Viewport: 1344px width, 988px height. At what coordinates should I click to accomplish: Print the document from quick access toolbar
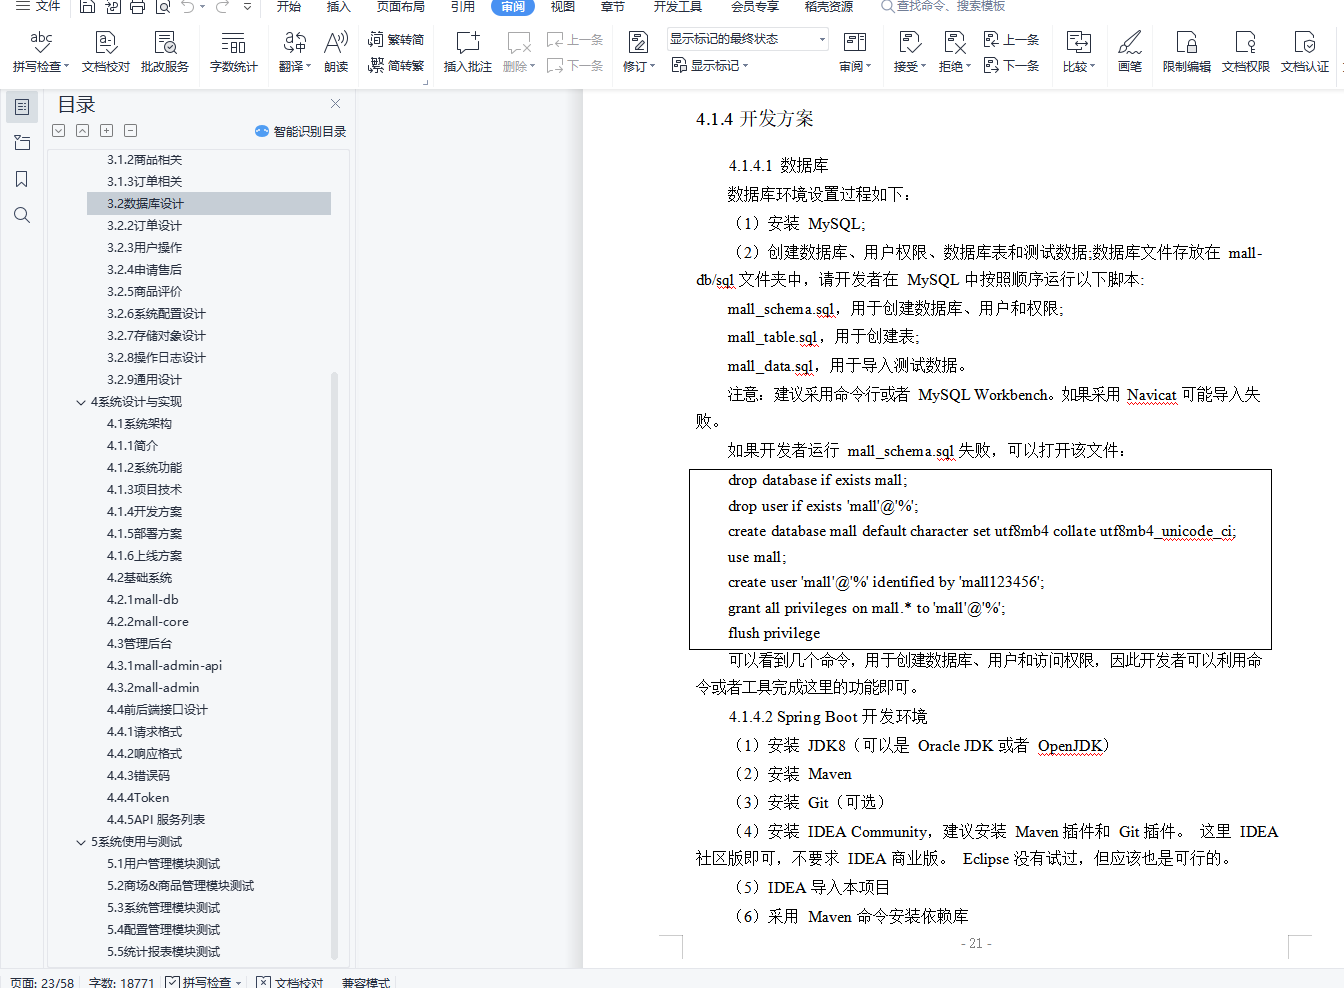[137, 7]
